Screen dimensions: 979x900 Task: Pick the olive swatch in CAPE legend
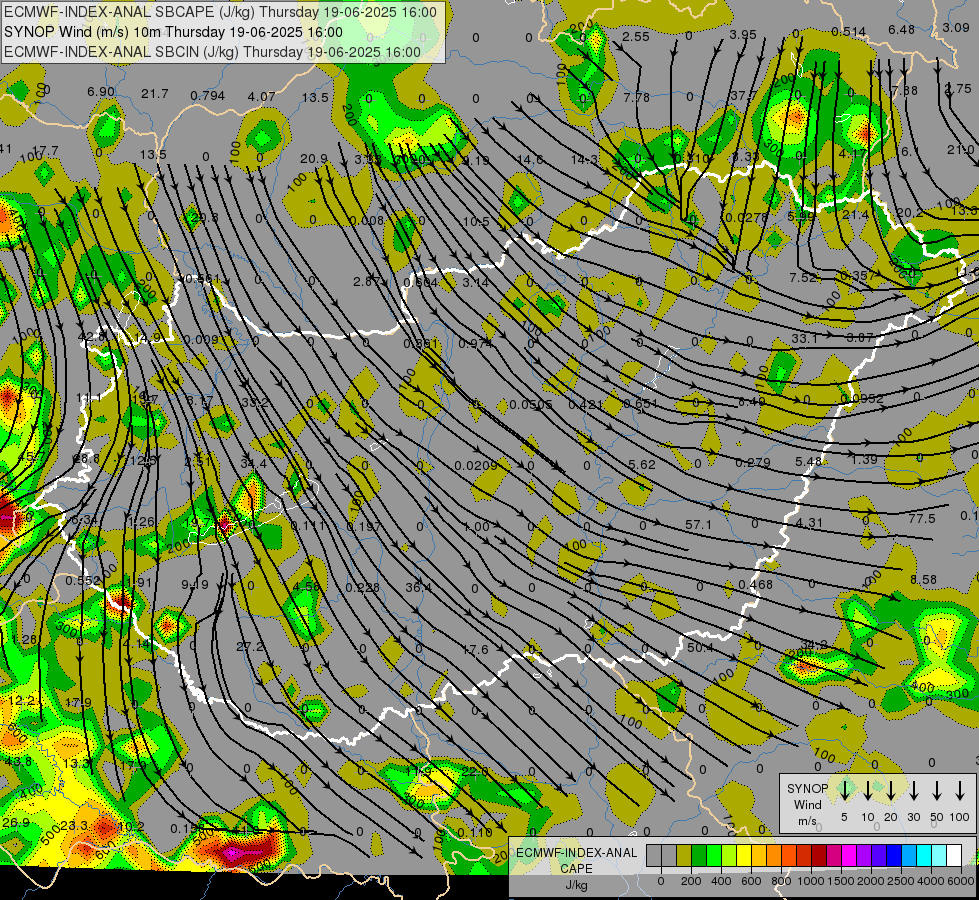(x=684, y=855)
